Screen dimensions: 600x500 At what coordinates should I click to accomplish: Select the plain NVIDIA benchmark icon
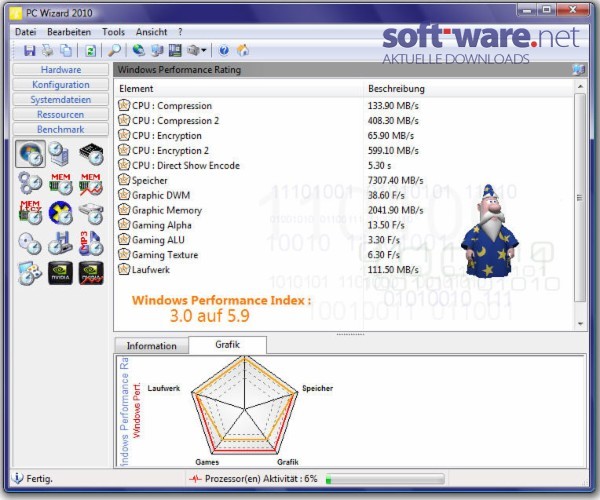[60, 273]
